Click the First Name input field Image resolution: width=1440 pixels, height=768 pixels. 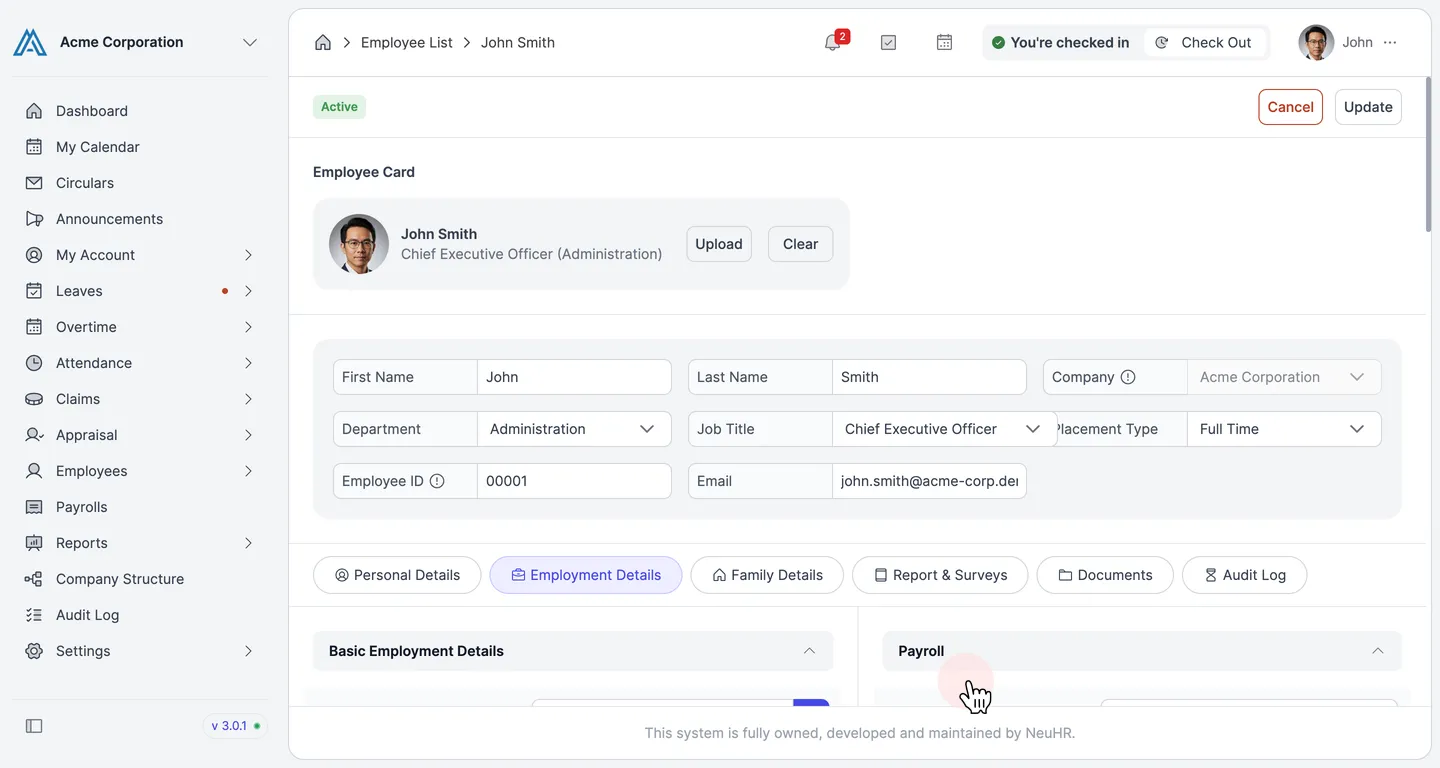574,377
